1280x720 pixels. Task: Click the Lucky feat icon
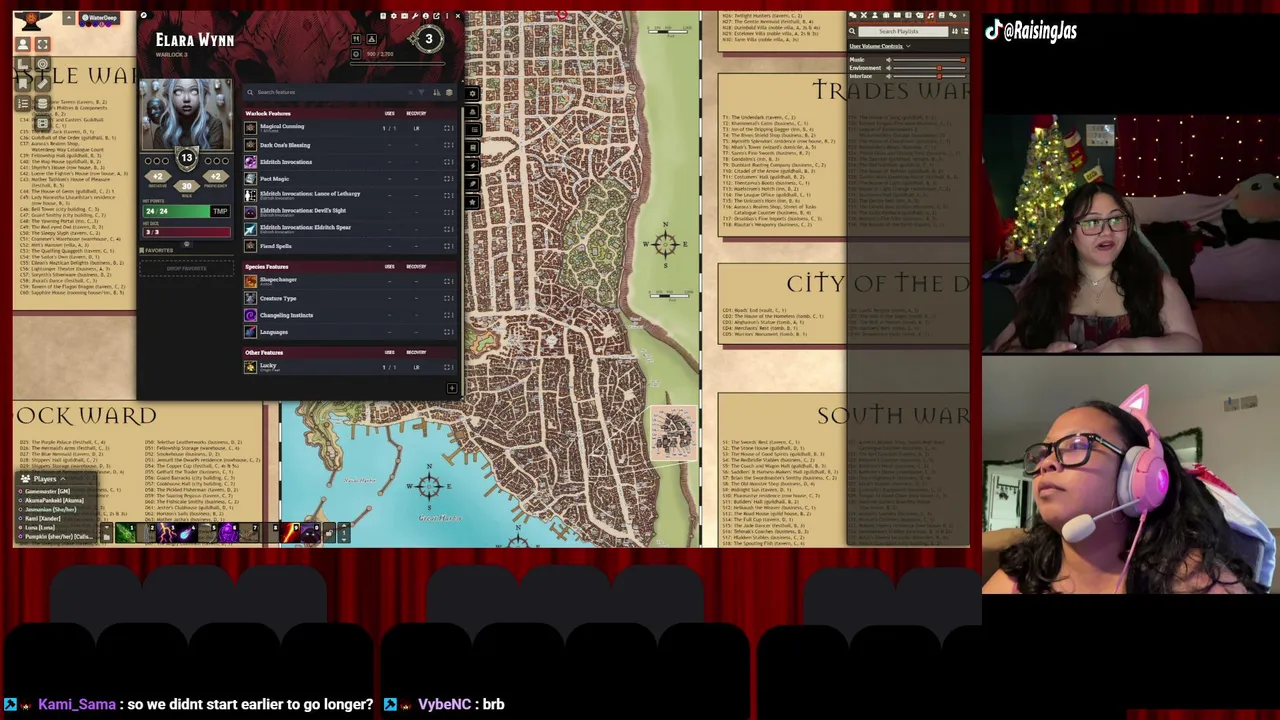click(x=250, y=367)
